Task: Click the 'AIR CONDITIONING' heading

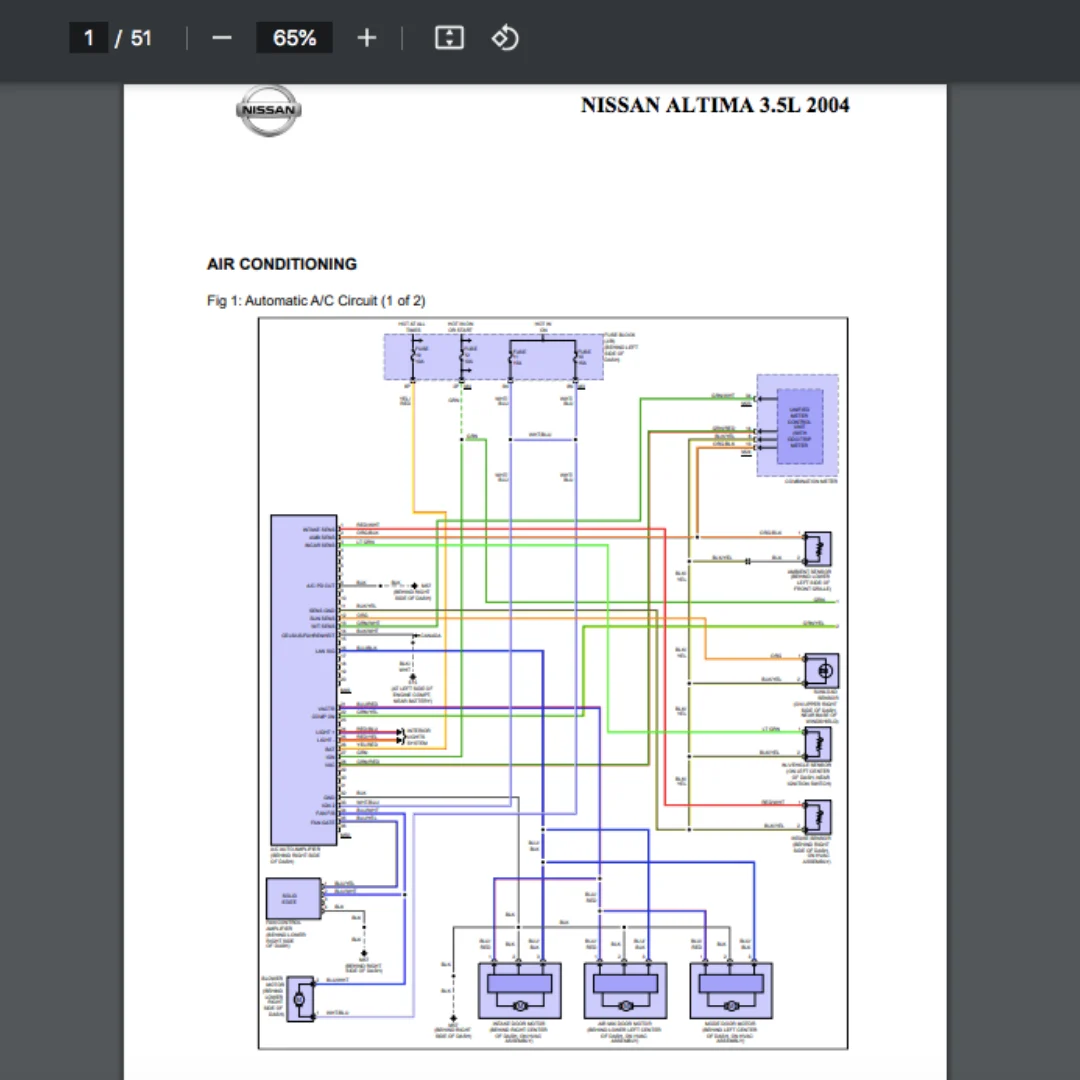Action: (x=282, y=264)
